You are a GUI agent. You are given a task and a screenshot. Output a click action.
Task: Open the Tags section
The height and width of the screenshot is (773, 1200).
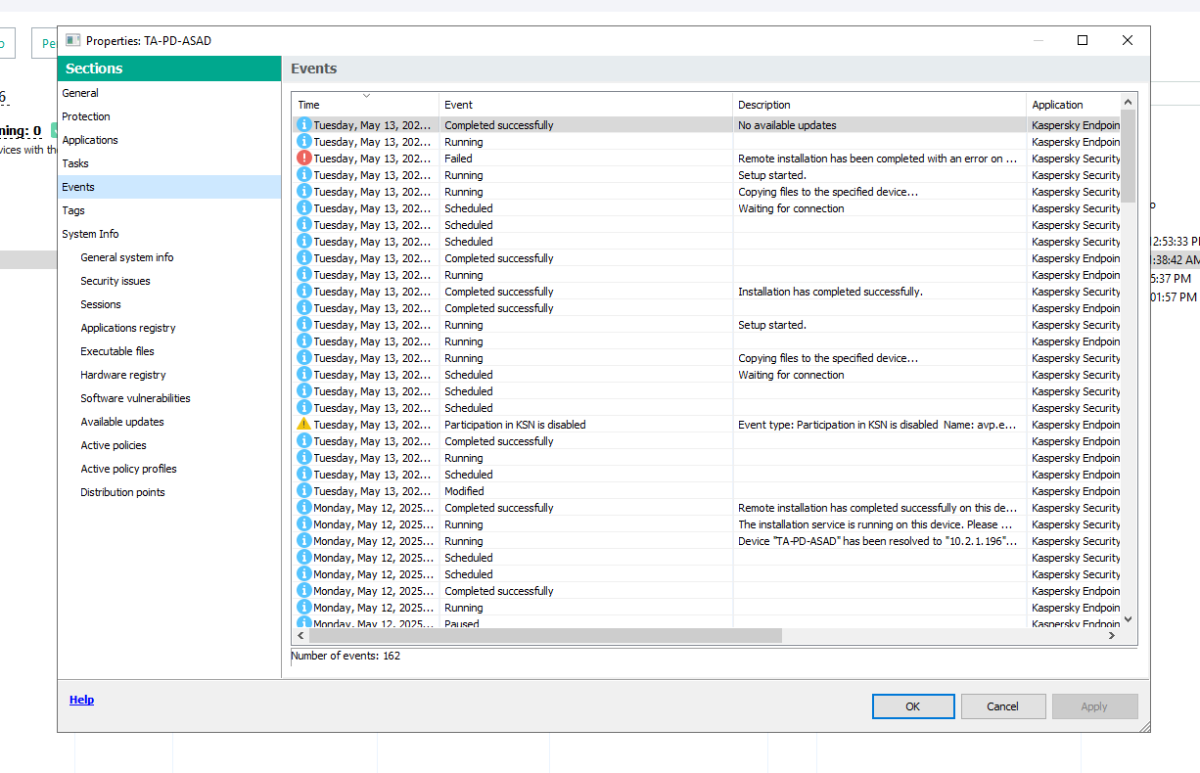[x=73, y=210]
